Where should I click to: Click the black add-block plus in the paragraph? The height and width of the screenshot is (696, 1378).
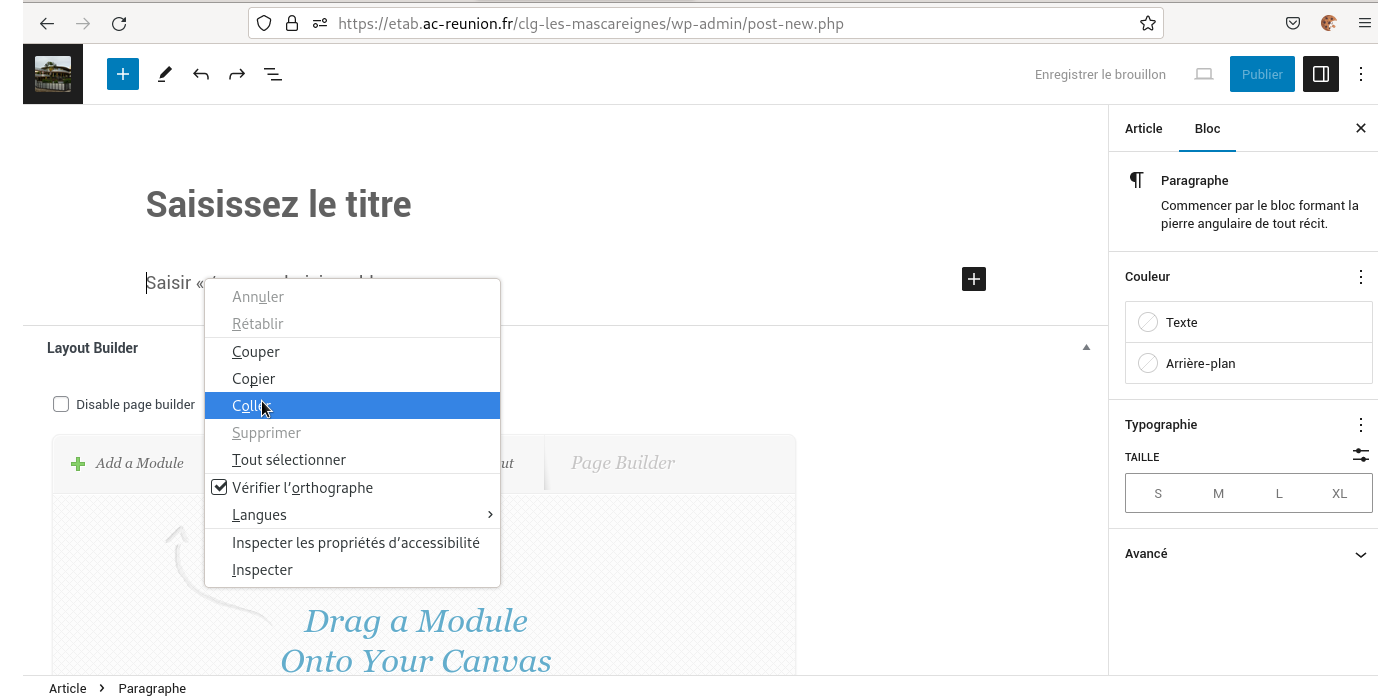point(973,279)
